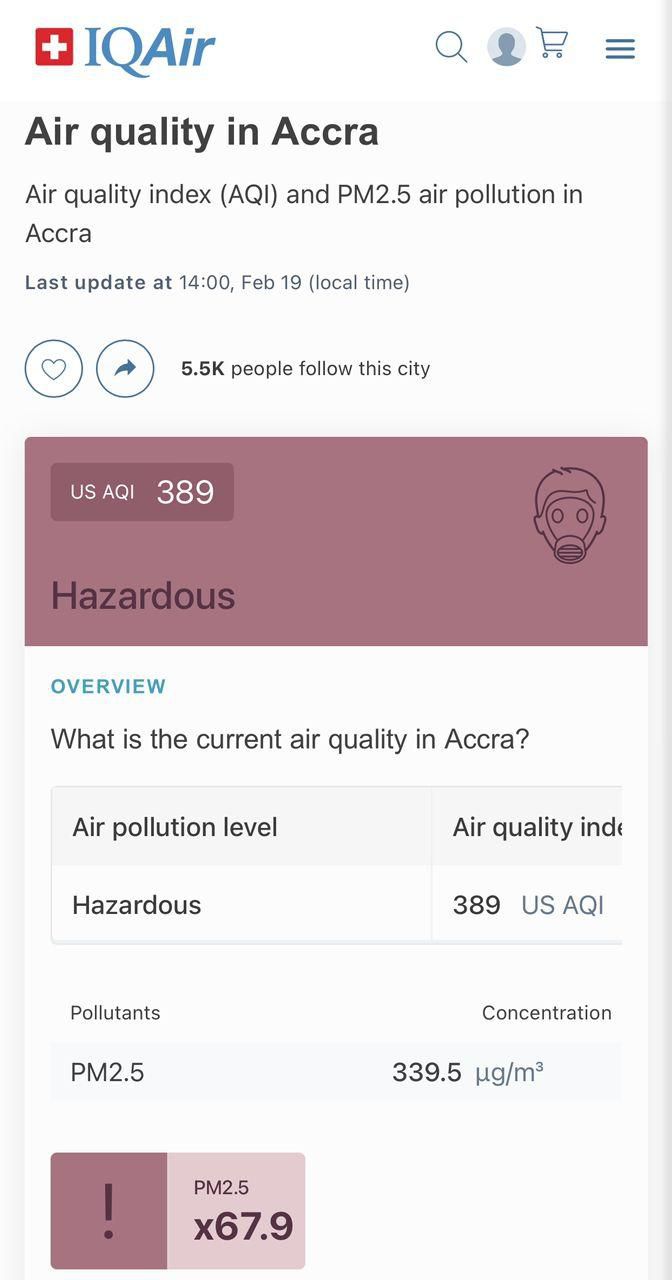672x1280 pixels.
Task: Click the Hazardous banner heading
Action: click(143, 596)
